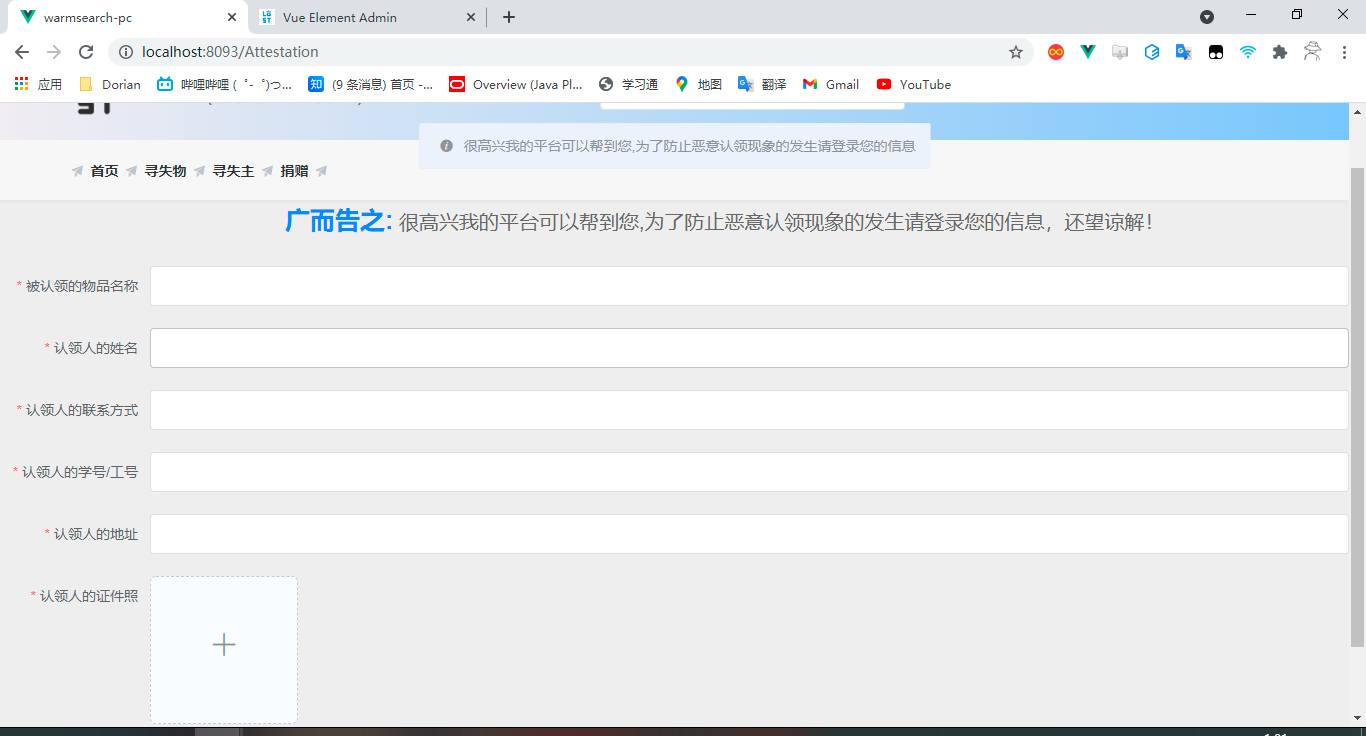Open the 哔哩哔哩 bookmark
Viewport: 1366px width, 736px height.
click(x=225, y=84)
